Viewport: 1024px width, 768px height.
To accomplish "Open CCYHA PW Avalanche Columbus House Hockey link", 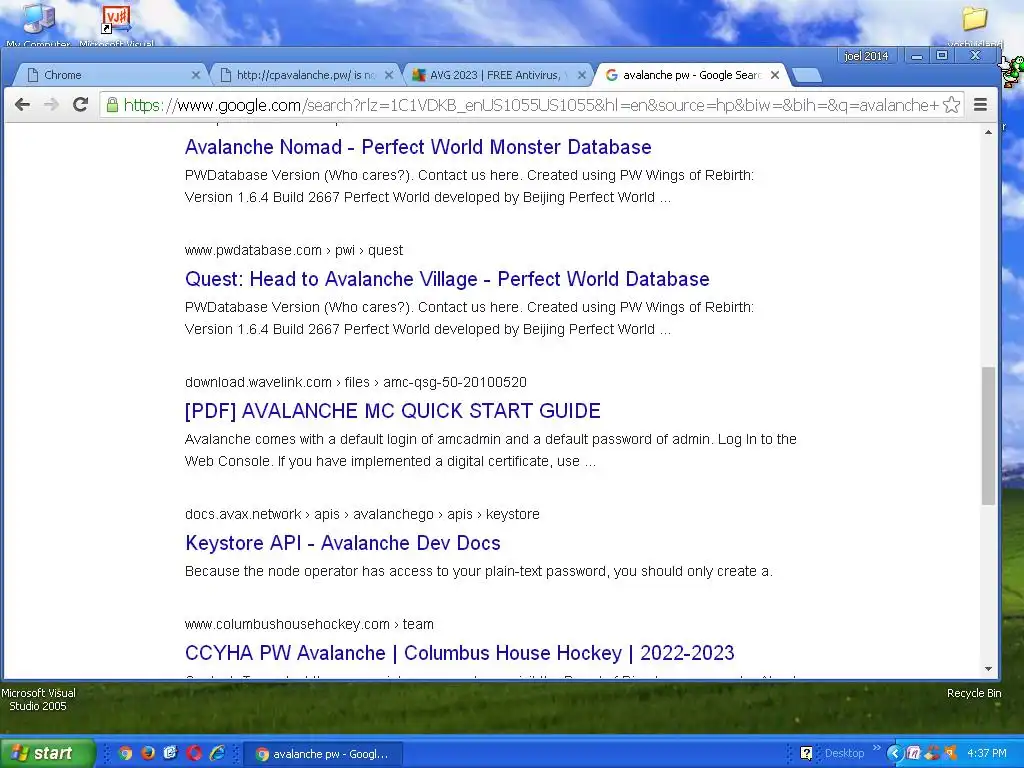I will (460, 653).
